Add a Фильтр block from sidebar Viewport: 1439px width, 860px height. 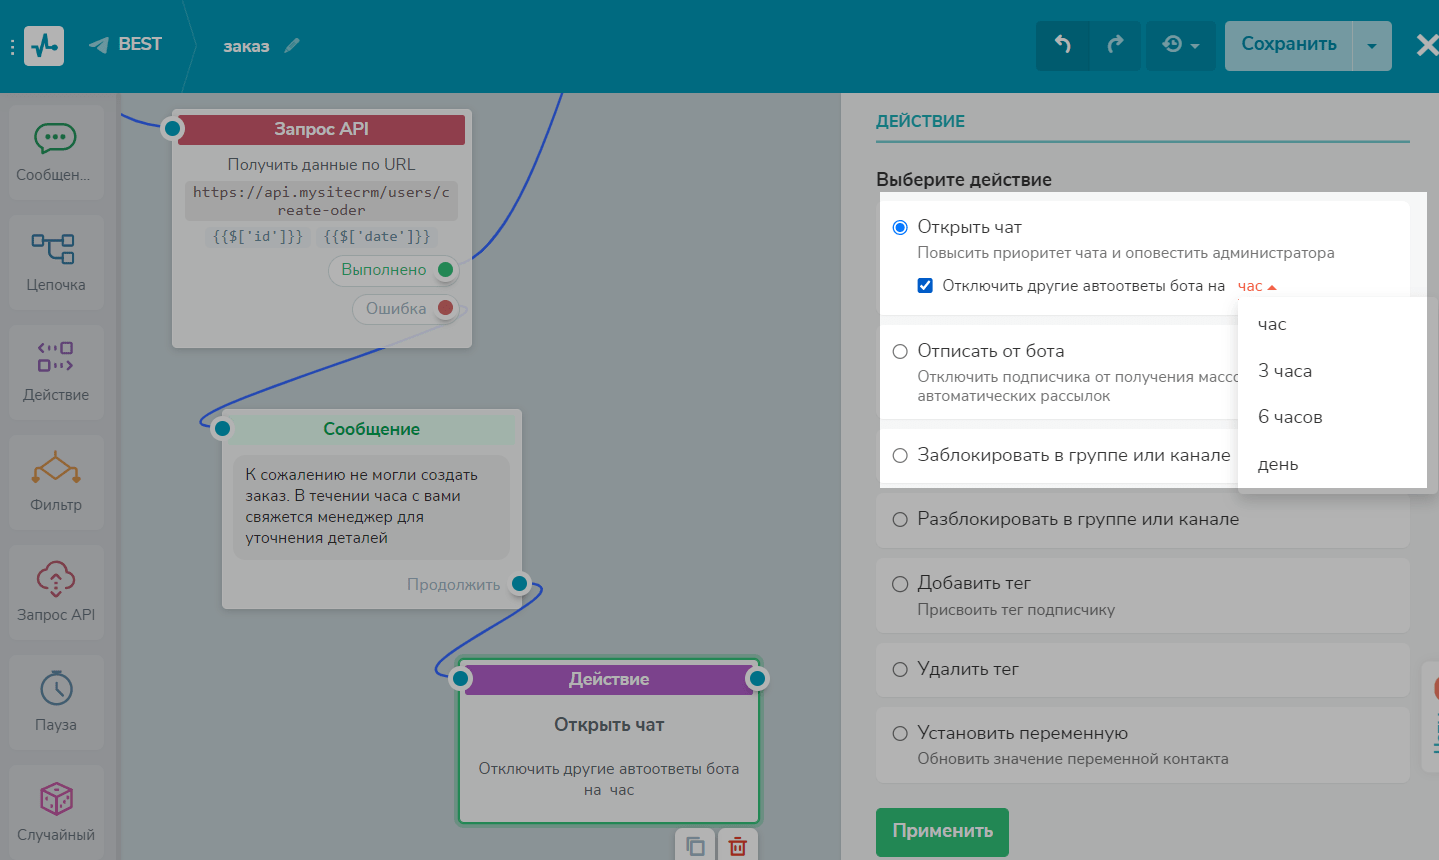56,482
